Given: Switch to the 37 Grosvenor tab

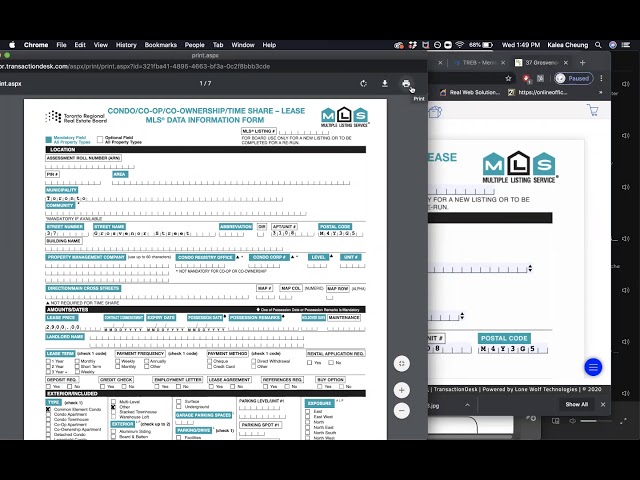Looking at the screenshot, I should click(x=541, y=62).
